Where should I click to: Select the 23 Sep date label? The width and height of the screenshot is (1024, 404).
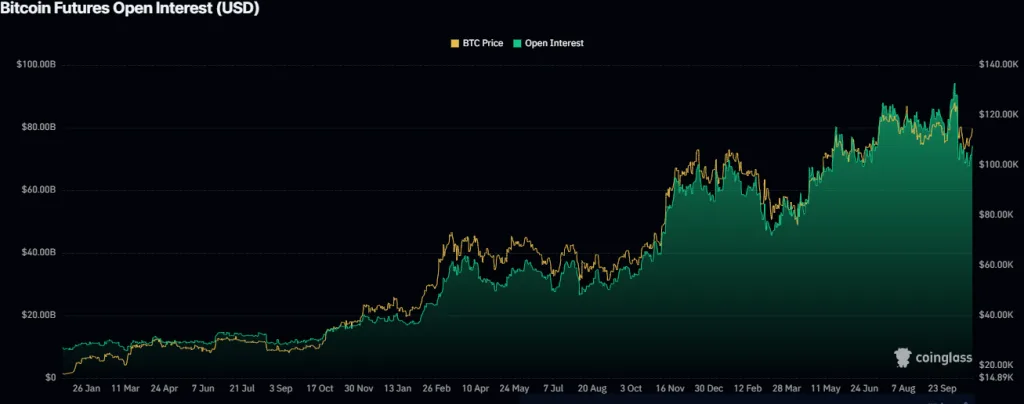click(x=943, y=386)
